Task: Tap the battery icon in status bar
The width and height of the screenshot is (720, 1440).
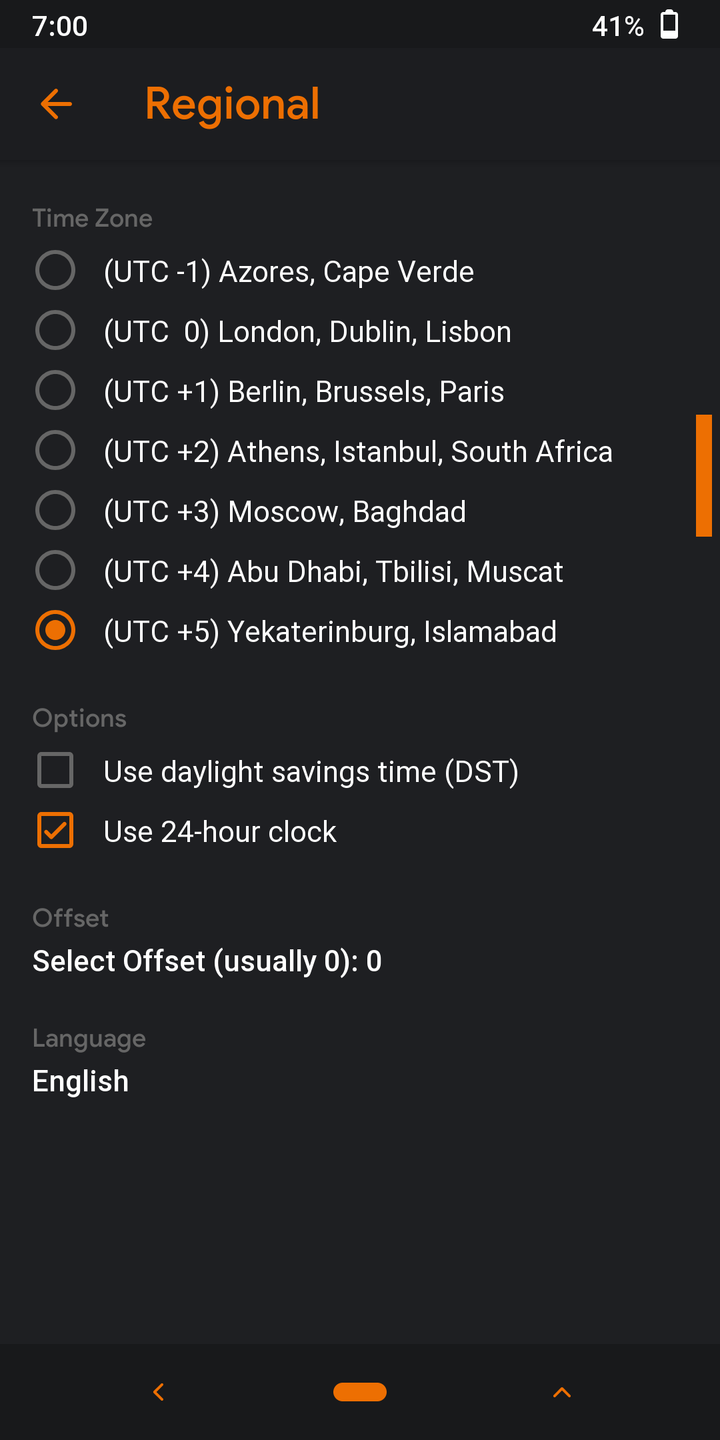Action: click(x=670, y=25)
